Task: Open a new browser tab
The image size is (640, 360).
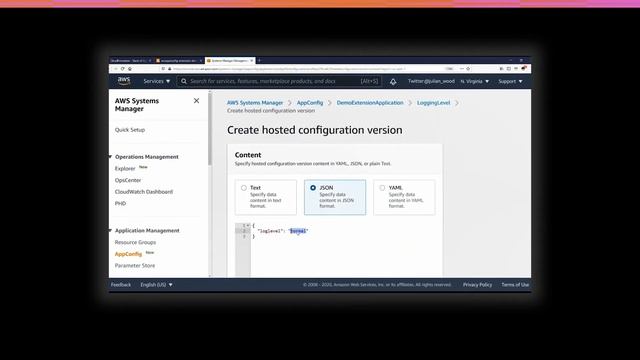Action: point(259,60)
